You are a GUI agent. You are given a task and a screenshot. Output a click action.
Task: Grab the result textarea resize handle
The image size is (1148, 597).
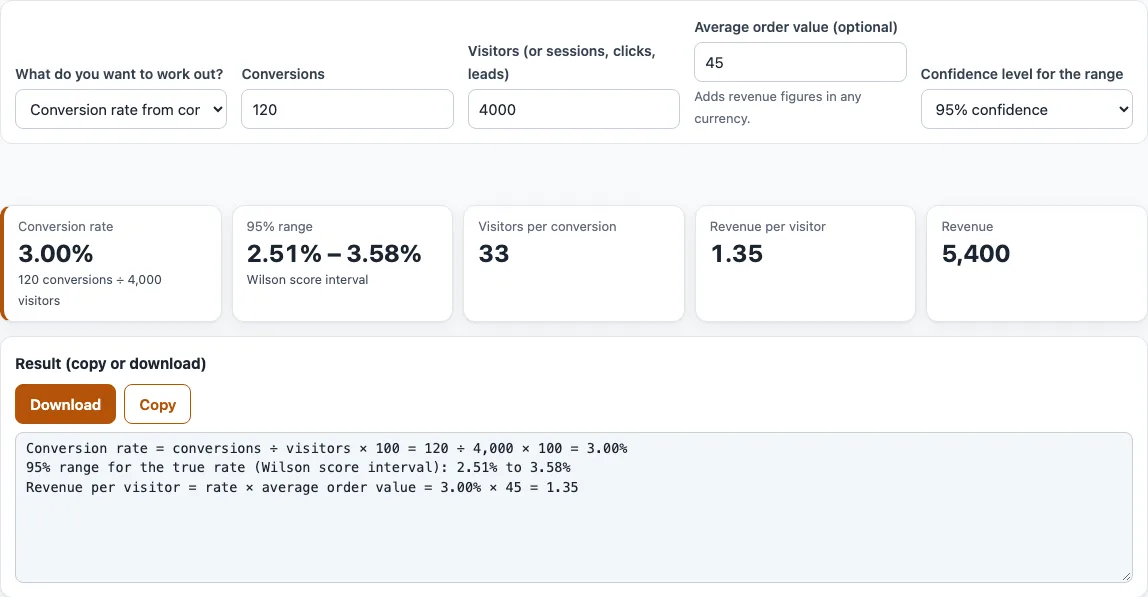pyautogui.click(x=1126, y=576)
